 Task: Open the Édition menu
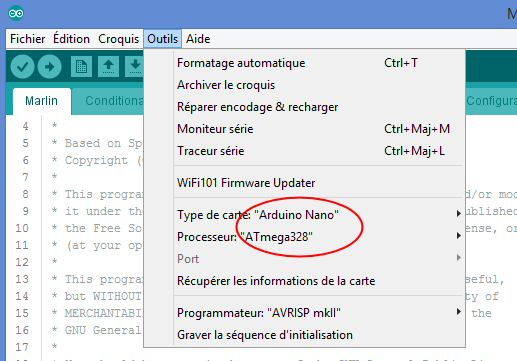pos(71,39)
